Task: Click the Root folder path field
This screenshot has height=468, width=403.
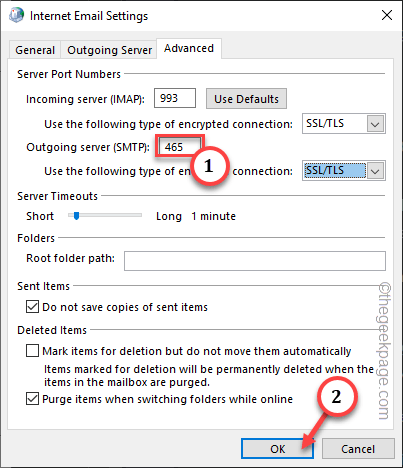Action: click(255, 261)
